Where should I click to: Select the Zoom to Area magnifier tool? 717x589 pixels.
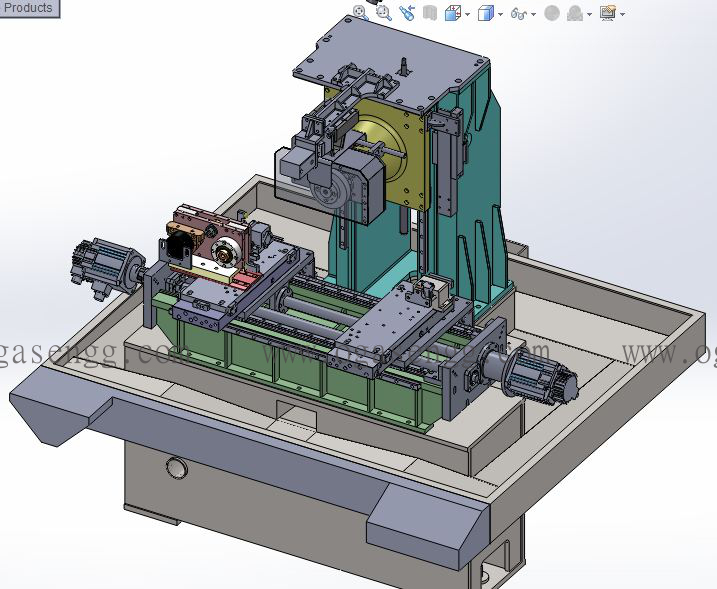click(384, 13)
